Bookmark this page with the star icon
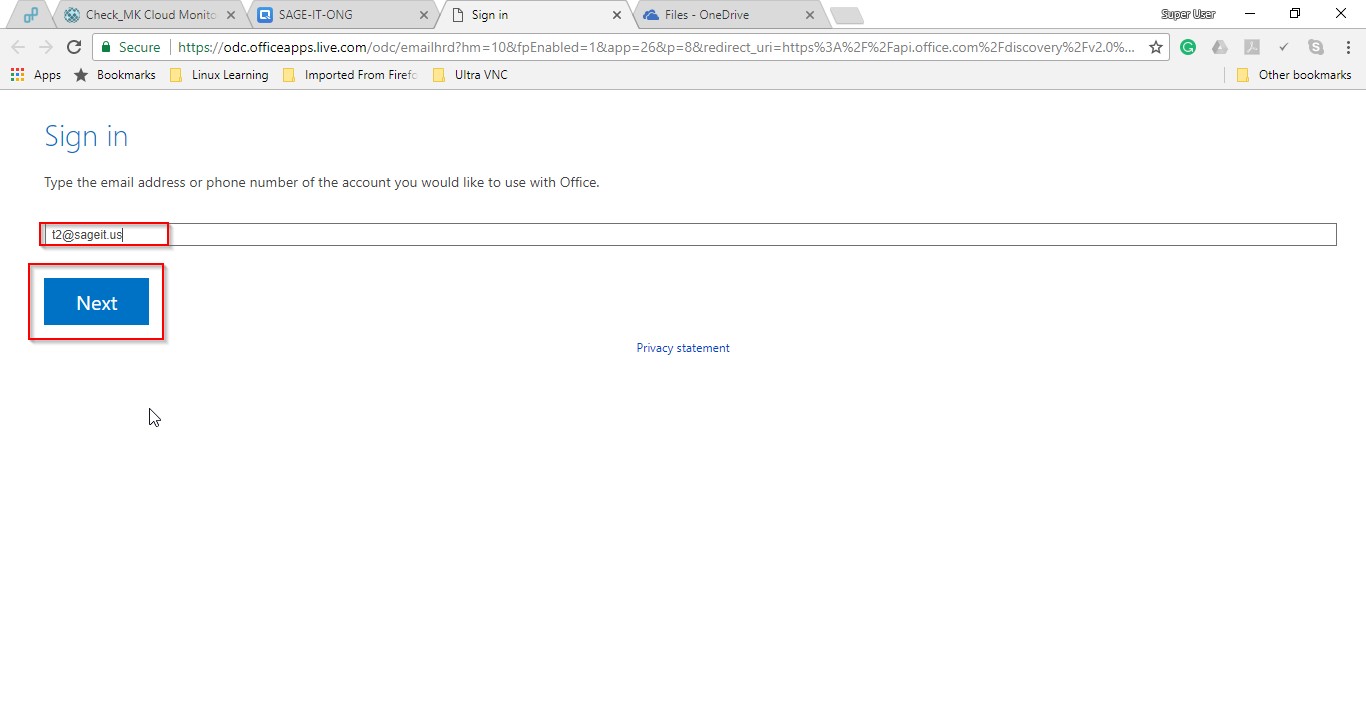1366x727 pixels. 1155,47
